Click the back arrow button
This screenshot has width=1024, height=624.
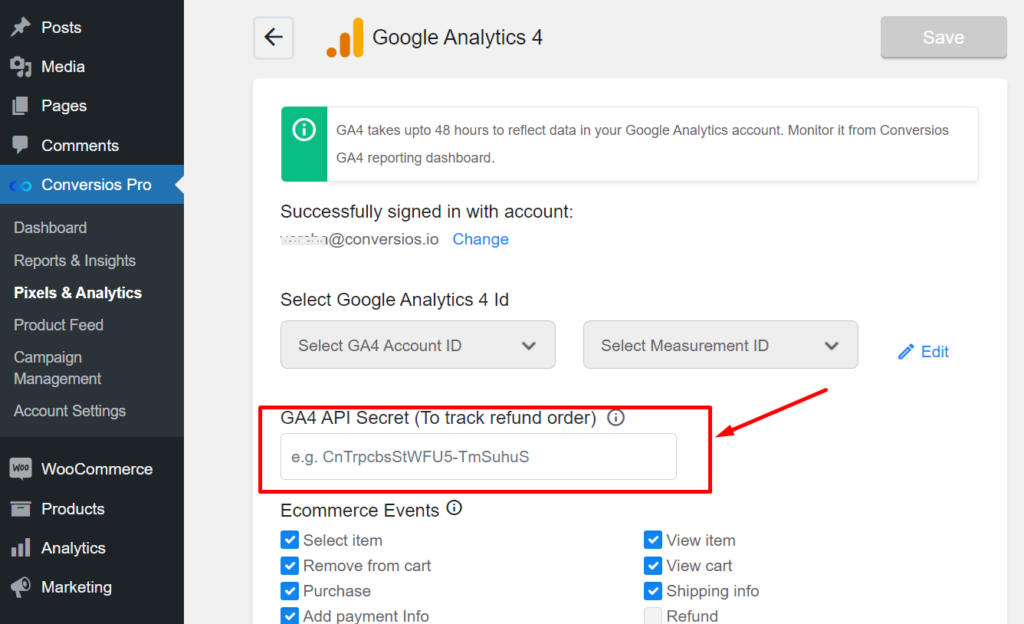[x=274, y=37]
